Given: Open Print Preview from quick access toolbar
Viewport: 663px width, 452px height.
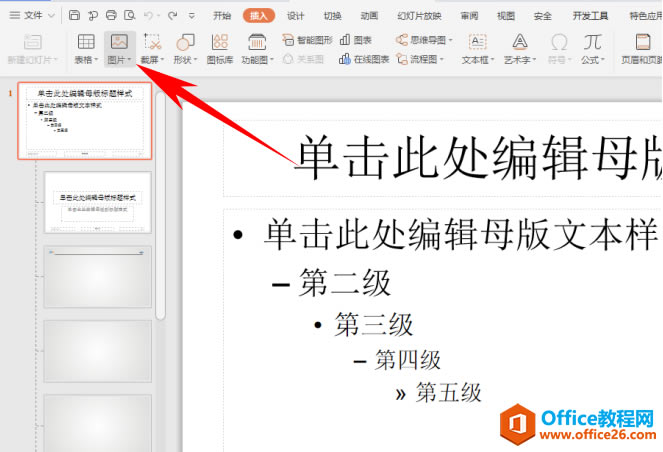Looking at the screenshot, I should click(129, 16).
